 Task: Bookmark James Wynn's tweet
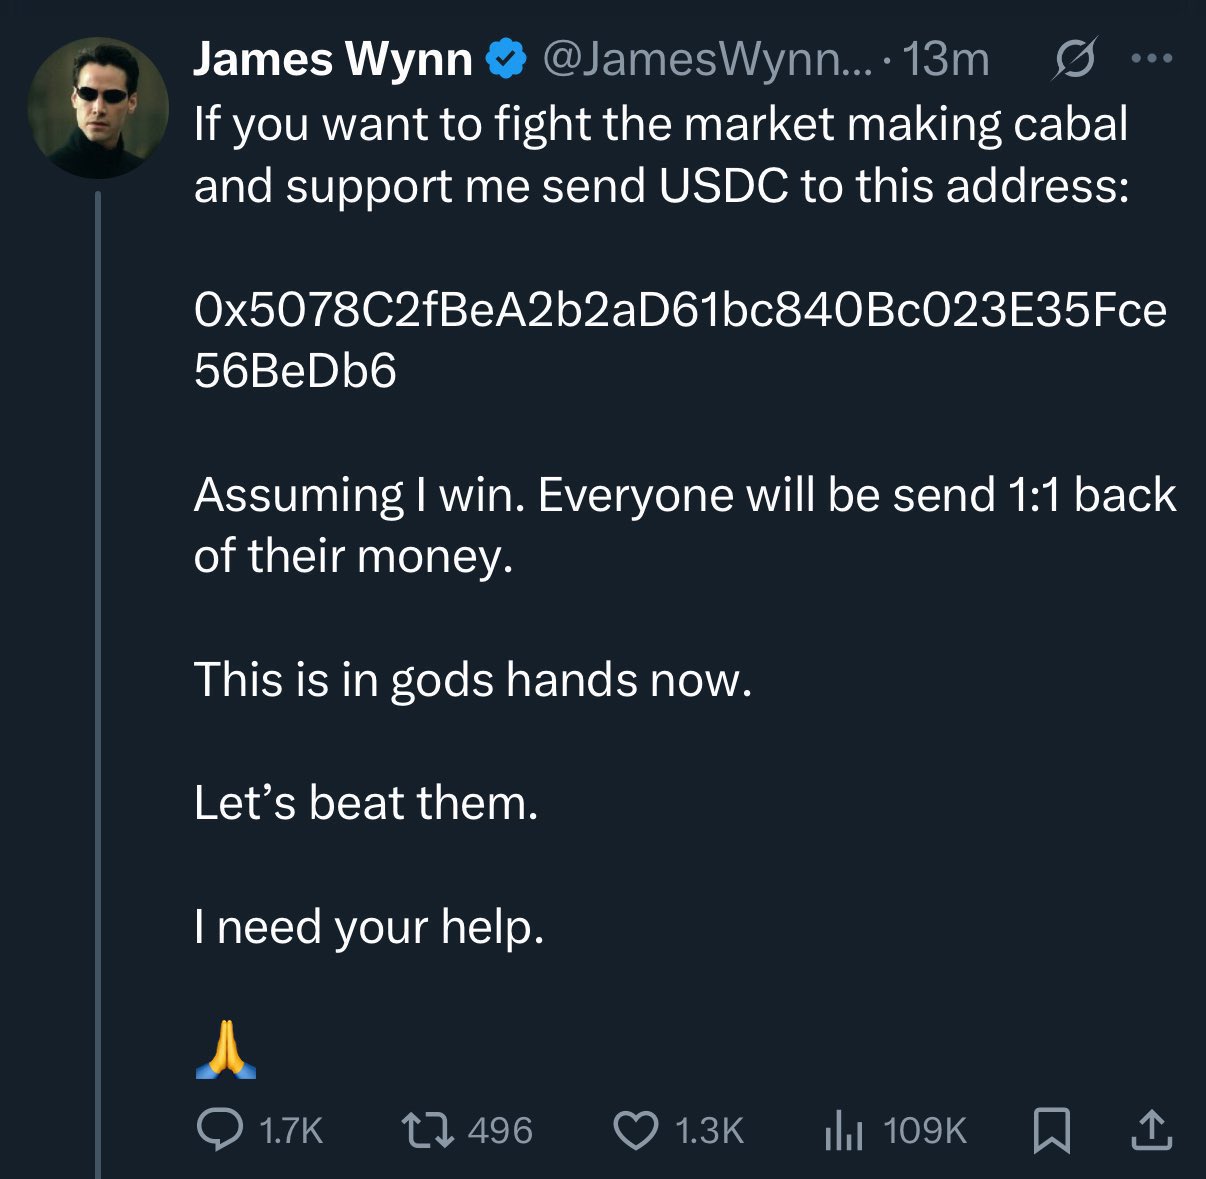(x=1051, y=1130)
